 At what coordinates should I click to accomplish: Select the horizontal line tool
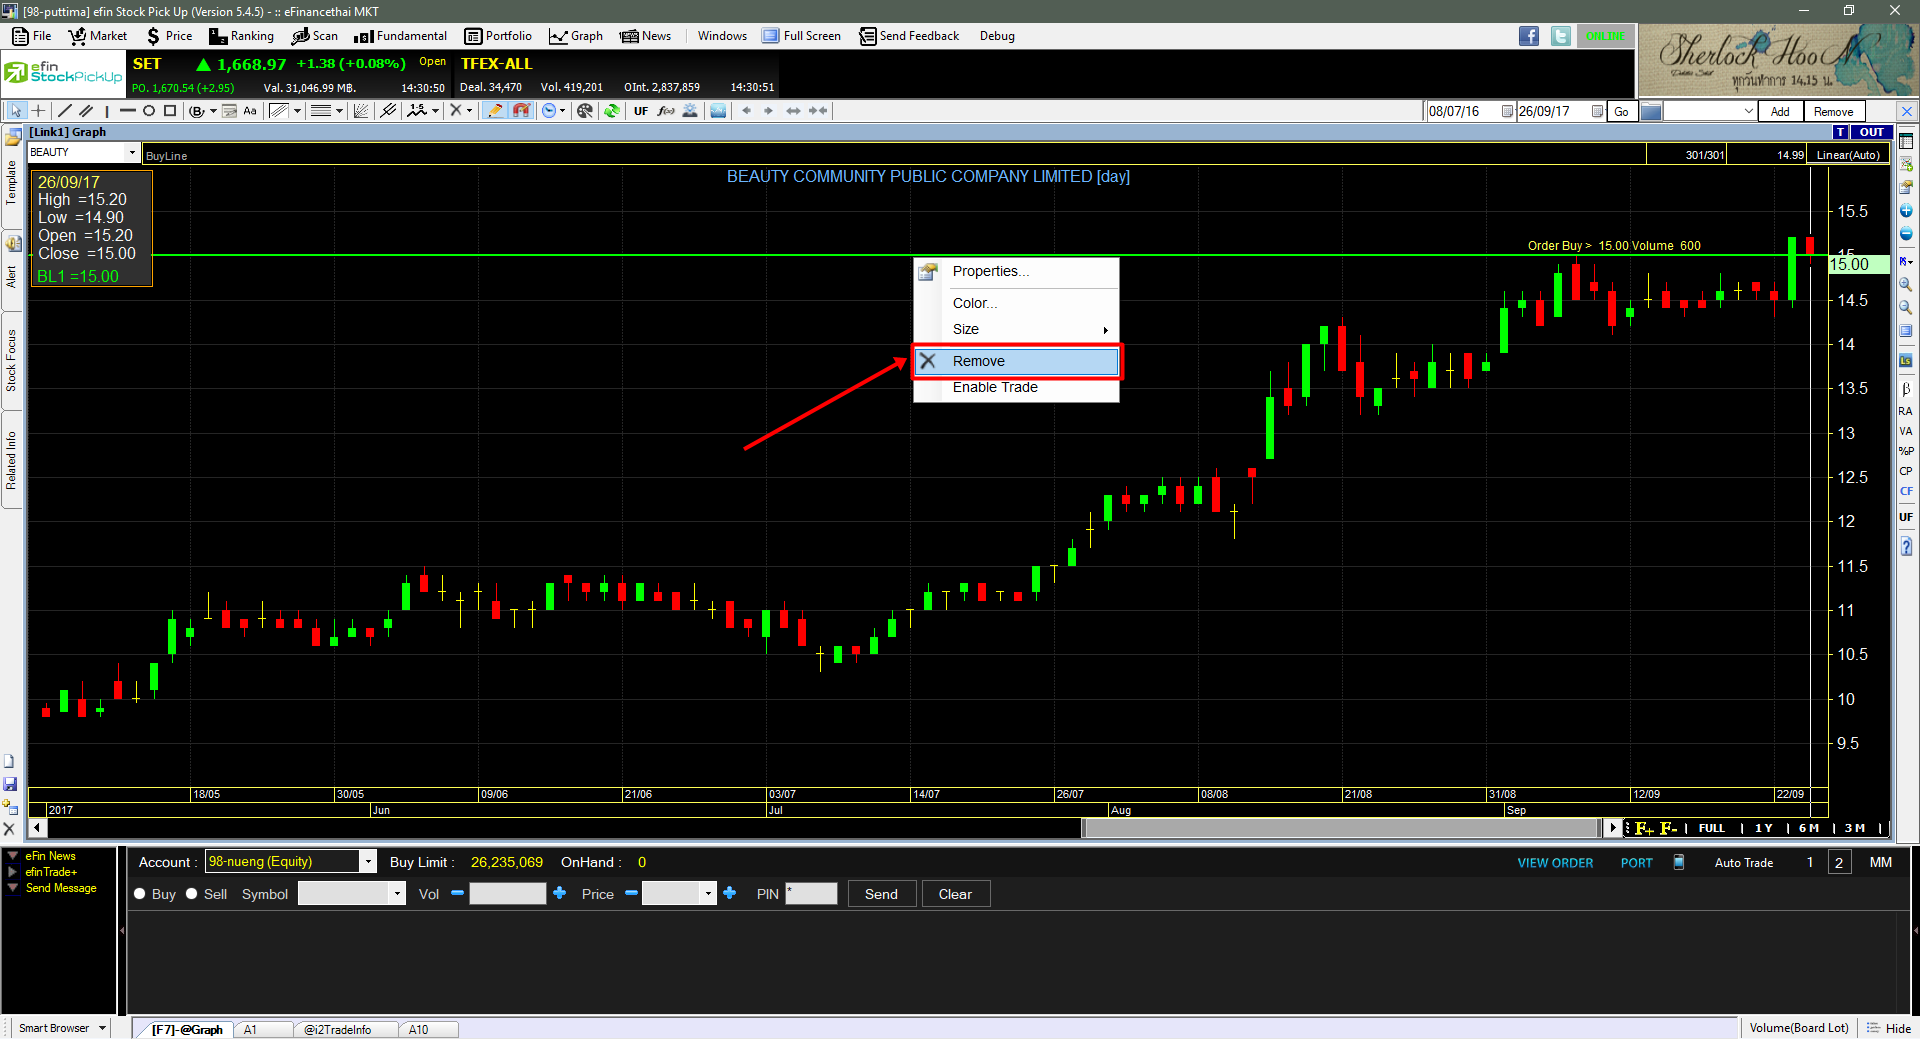[127, 111]
